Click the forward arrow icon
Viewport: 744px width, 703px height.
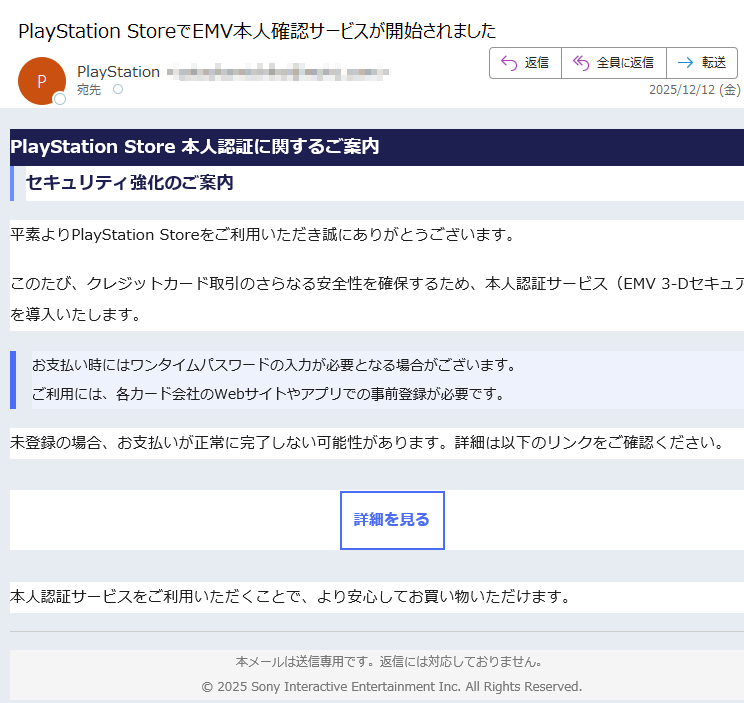(x=685, y=62)
